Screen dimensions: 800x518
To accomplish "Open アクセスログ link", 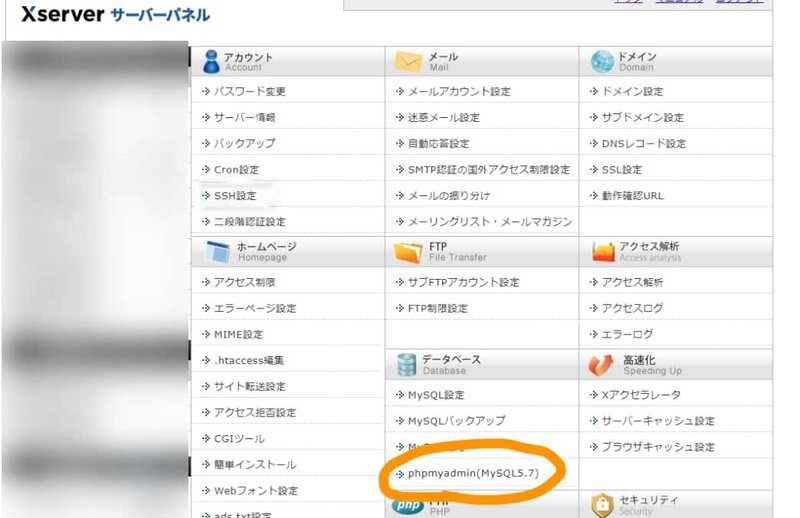I will (632, 308).
